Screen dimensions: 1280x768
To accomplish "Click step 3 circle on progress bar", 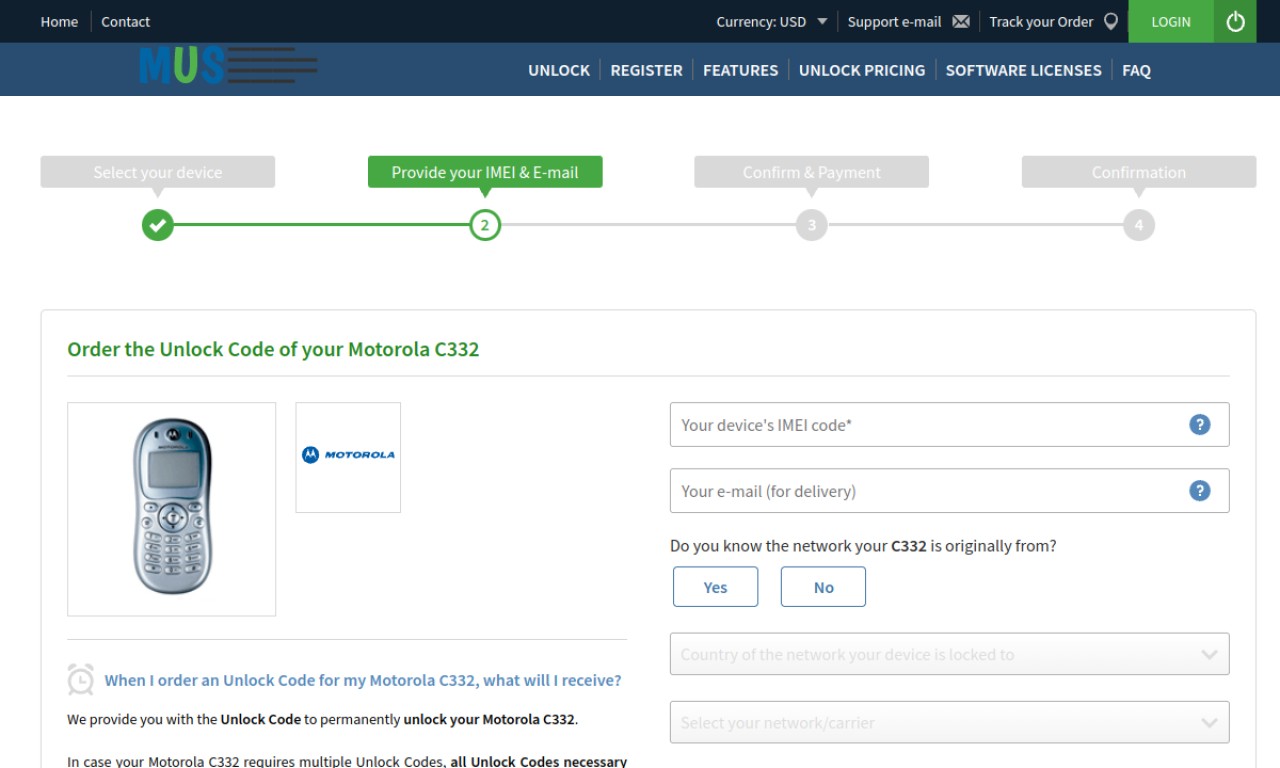I will 811,225.
